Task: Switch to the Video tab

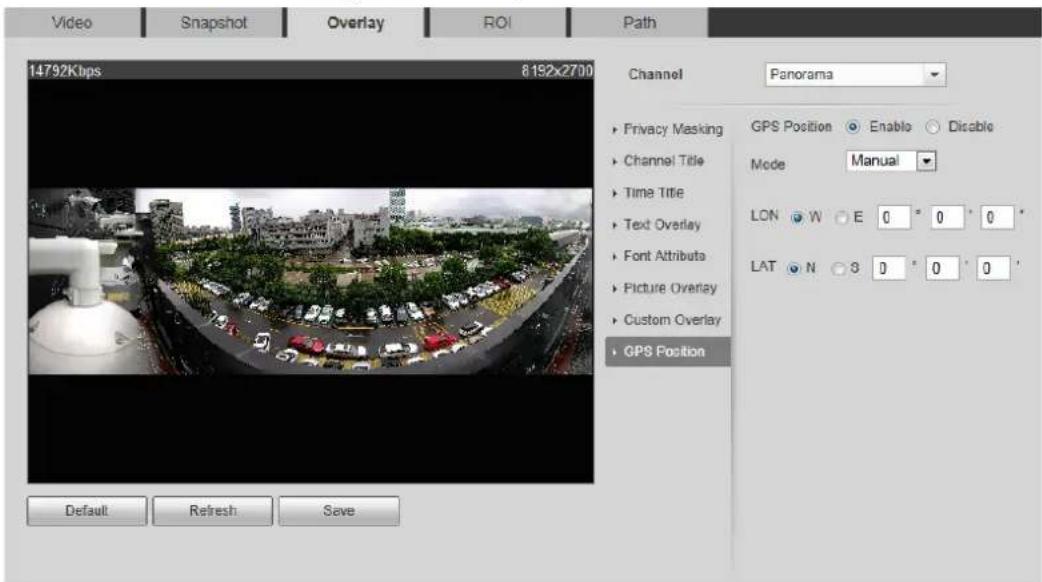Action: pos(72,23)
